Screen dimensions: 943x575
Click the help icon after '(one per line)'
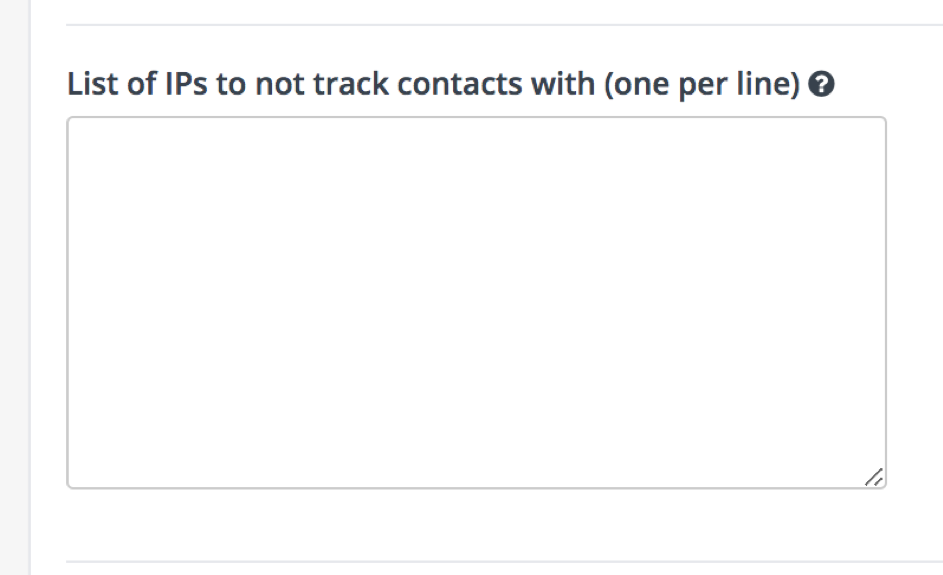pos(821,84)
